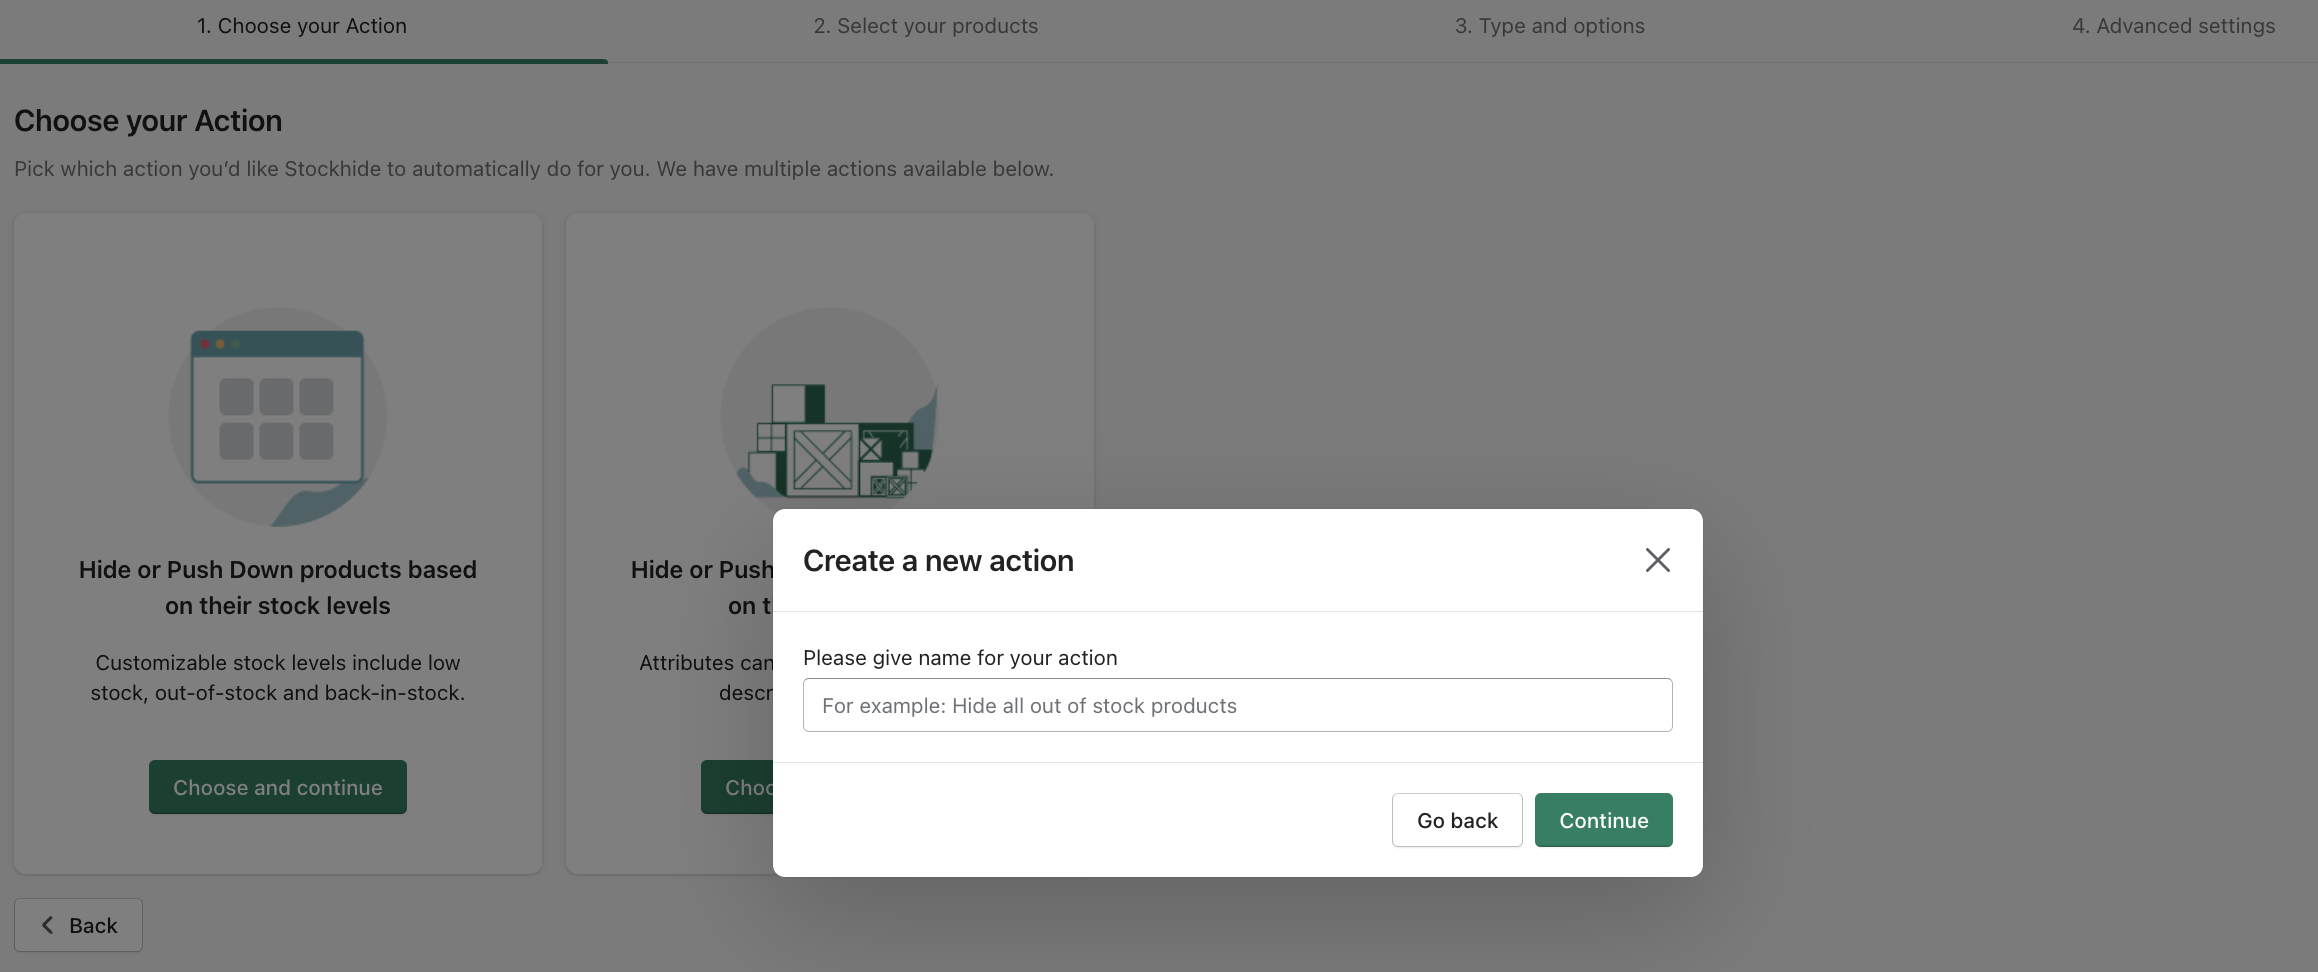The height and width of the screenshot is (972, 2318).
Task: Click Choose and continue for stock levels
Action: (277, 787)
